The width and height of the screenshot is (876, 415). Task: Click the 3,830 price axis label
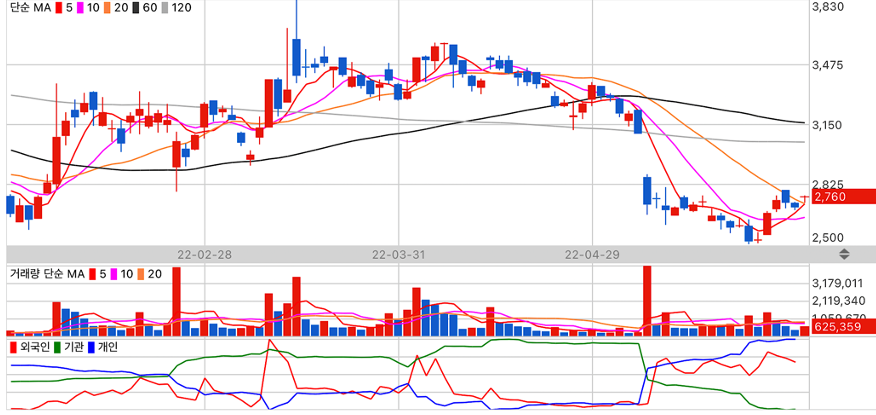830,6
